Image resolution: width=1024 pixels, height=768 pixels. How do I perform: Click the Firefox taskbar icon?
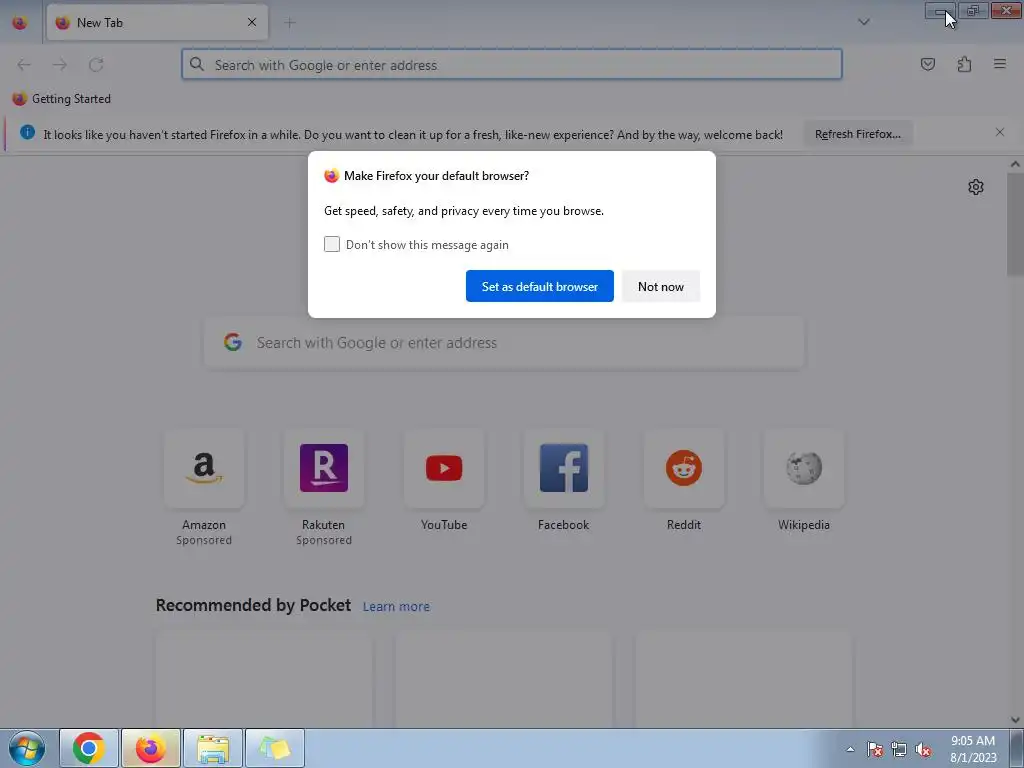point(151,748)
